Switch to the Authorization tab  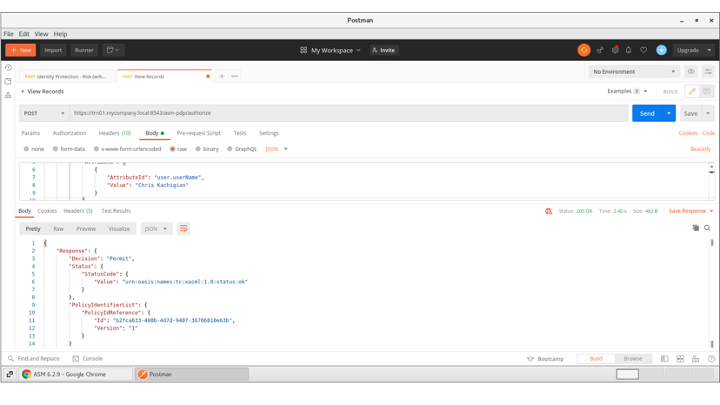tap(69, 133)
